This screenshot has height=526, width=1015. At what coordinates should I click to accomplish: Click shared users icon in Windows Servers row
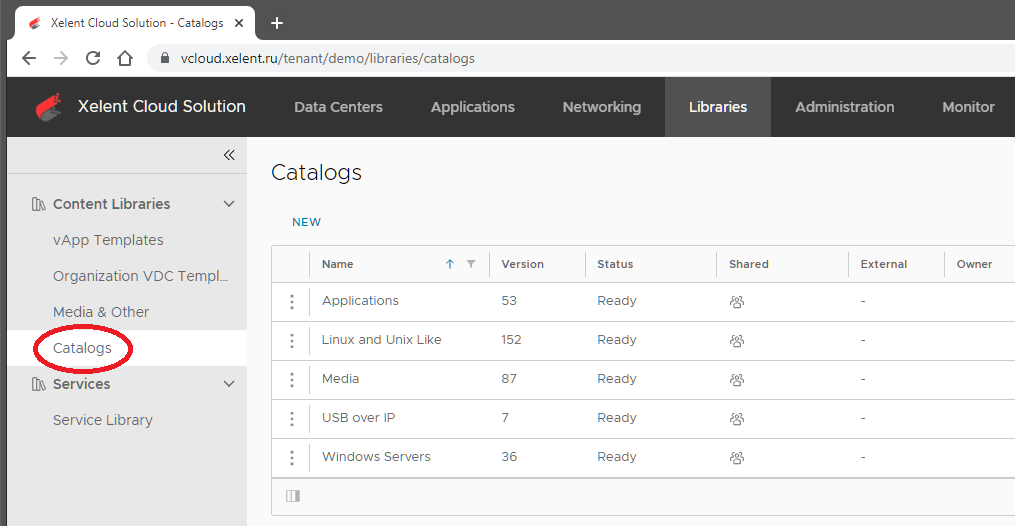coord(737,457)
